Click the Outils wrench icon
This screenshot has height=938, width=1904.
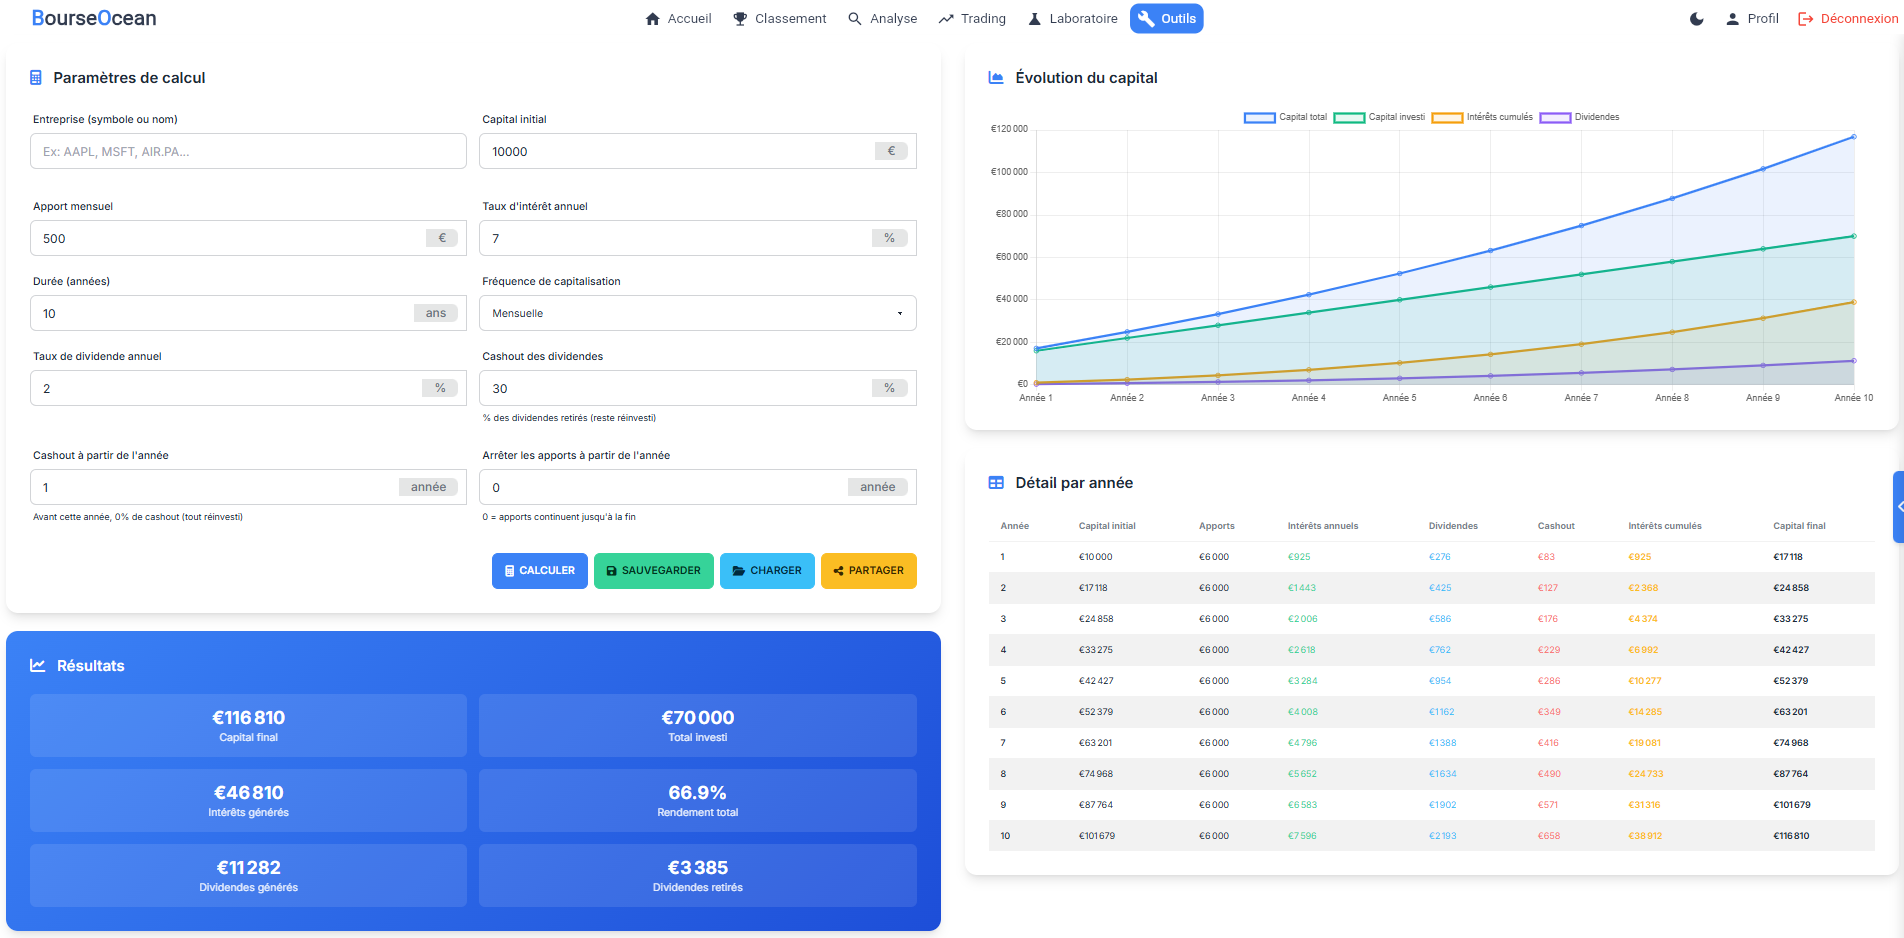[x=1146, y=19]
